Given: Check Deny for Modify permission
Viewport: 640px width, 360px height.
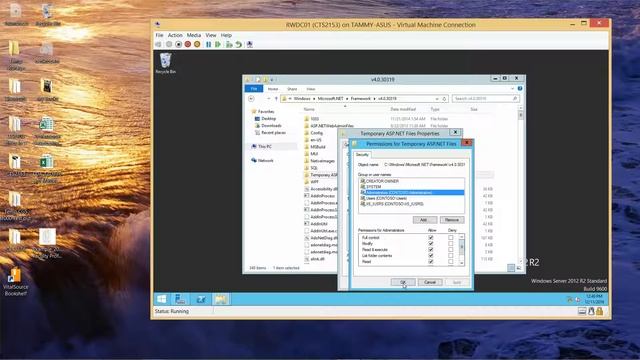Looking at the screenshot, I should point(451,244).
